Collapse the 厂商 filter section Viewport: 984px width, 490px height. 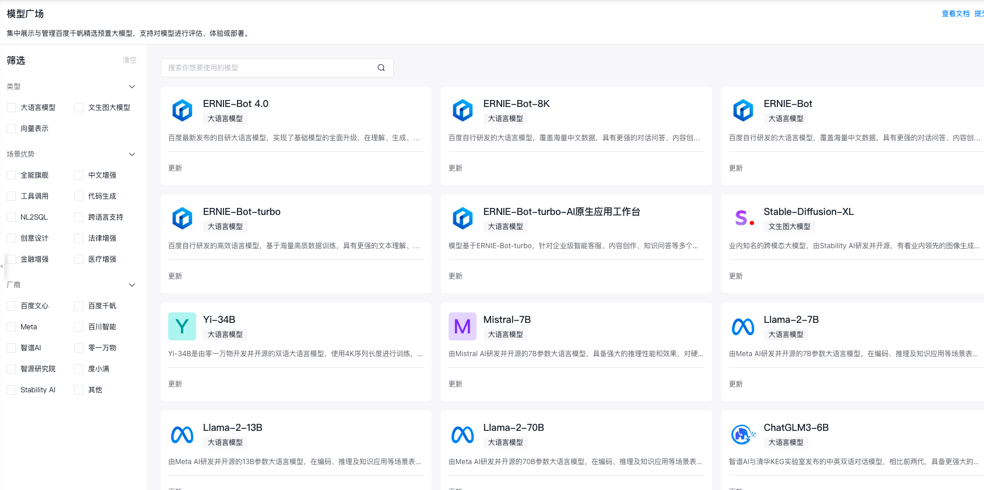(132, 285)
